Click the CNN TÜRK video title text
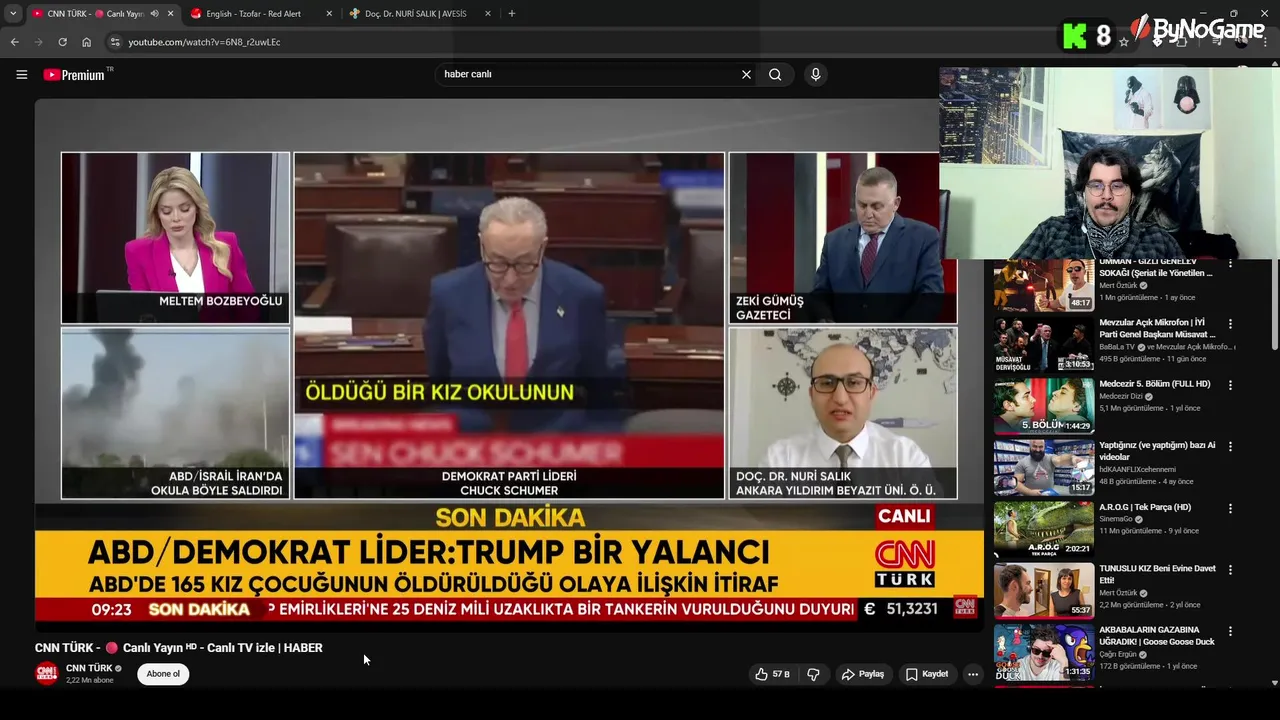The image size is (1280, 720). pyautogui.click(x=179, y=648)
